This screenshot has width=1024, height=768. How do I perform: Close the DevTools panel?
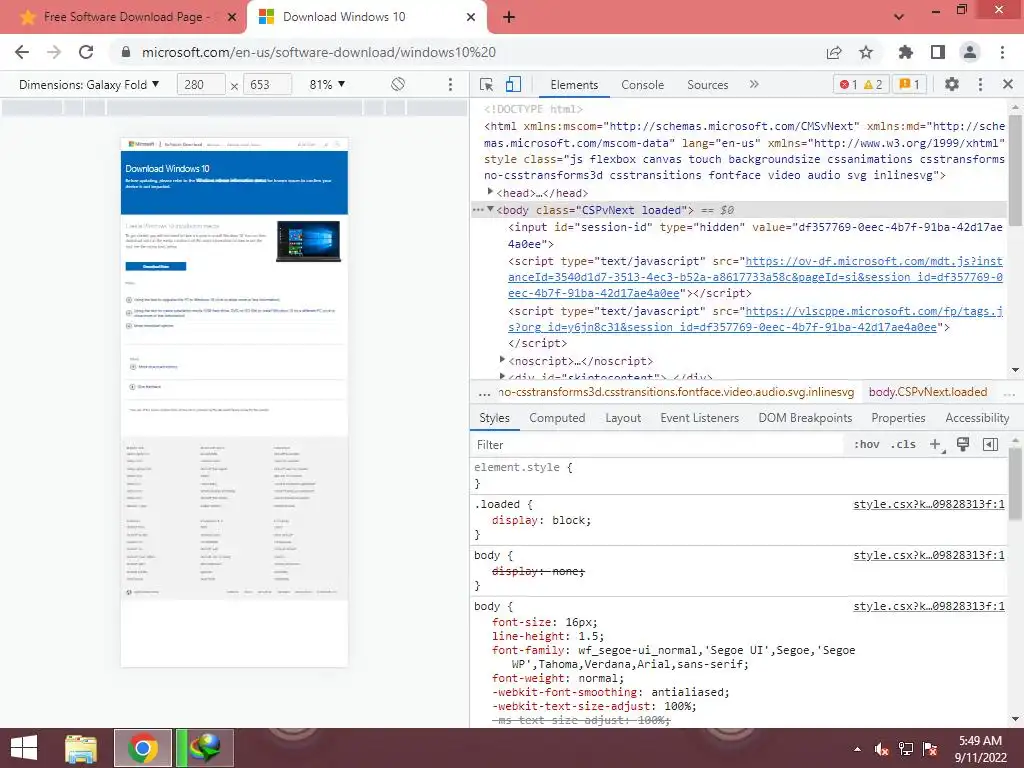click(1008, 84)
